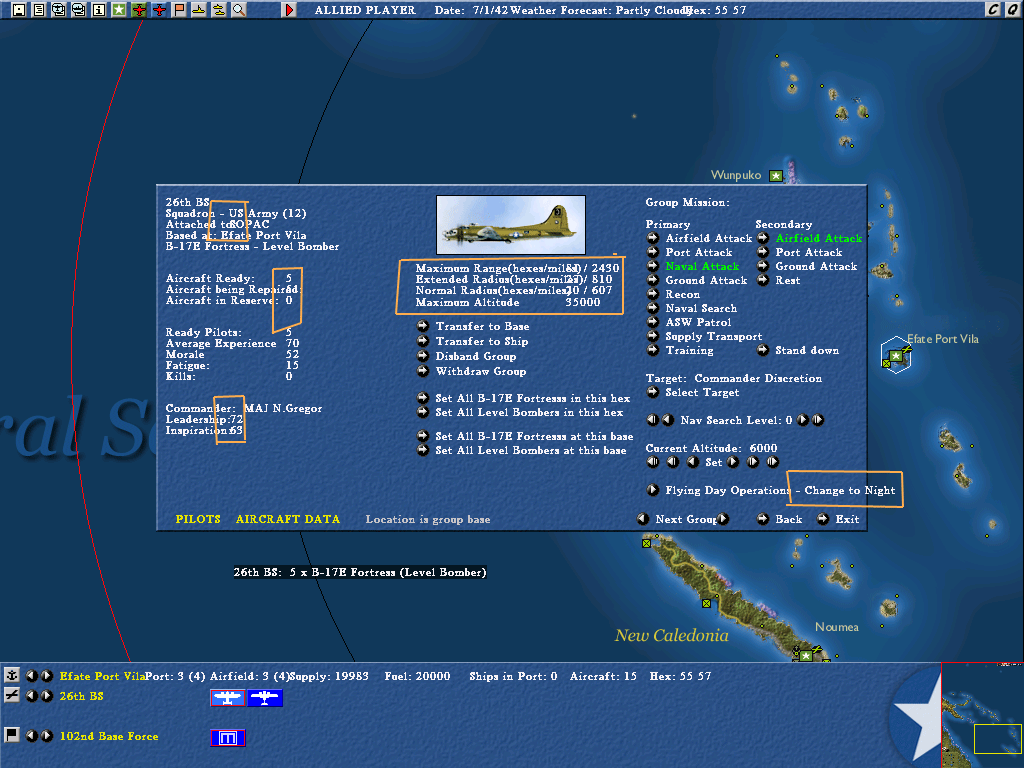The image size is (1024, 768).
Task: Select first 26th BS aircraft icon in bottom bar
Action: 228,697
